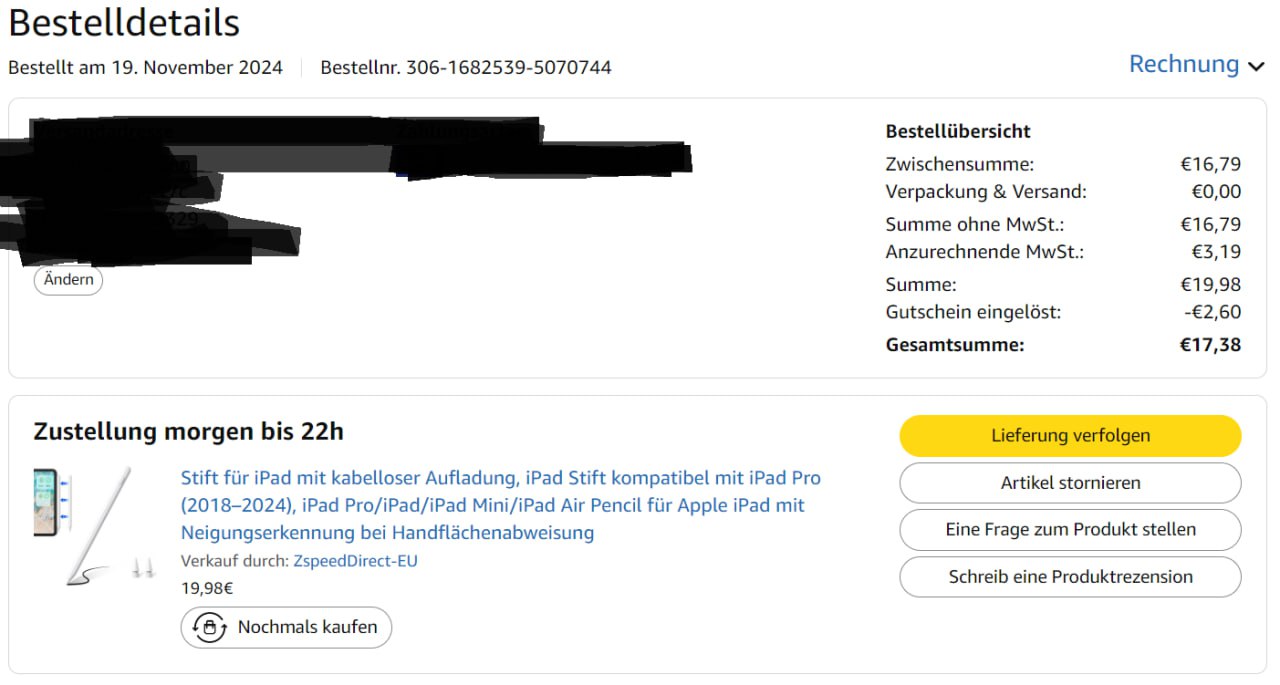Click Artikel stornieren button
Image resolution: width=1280 pixels, height=685 pixels.
[1070, 483]
